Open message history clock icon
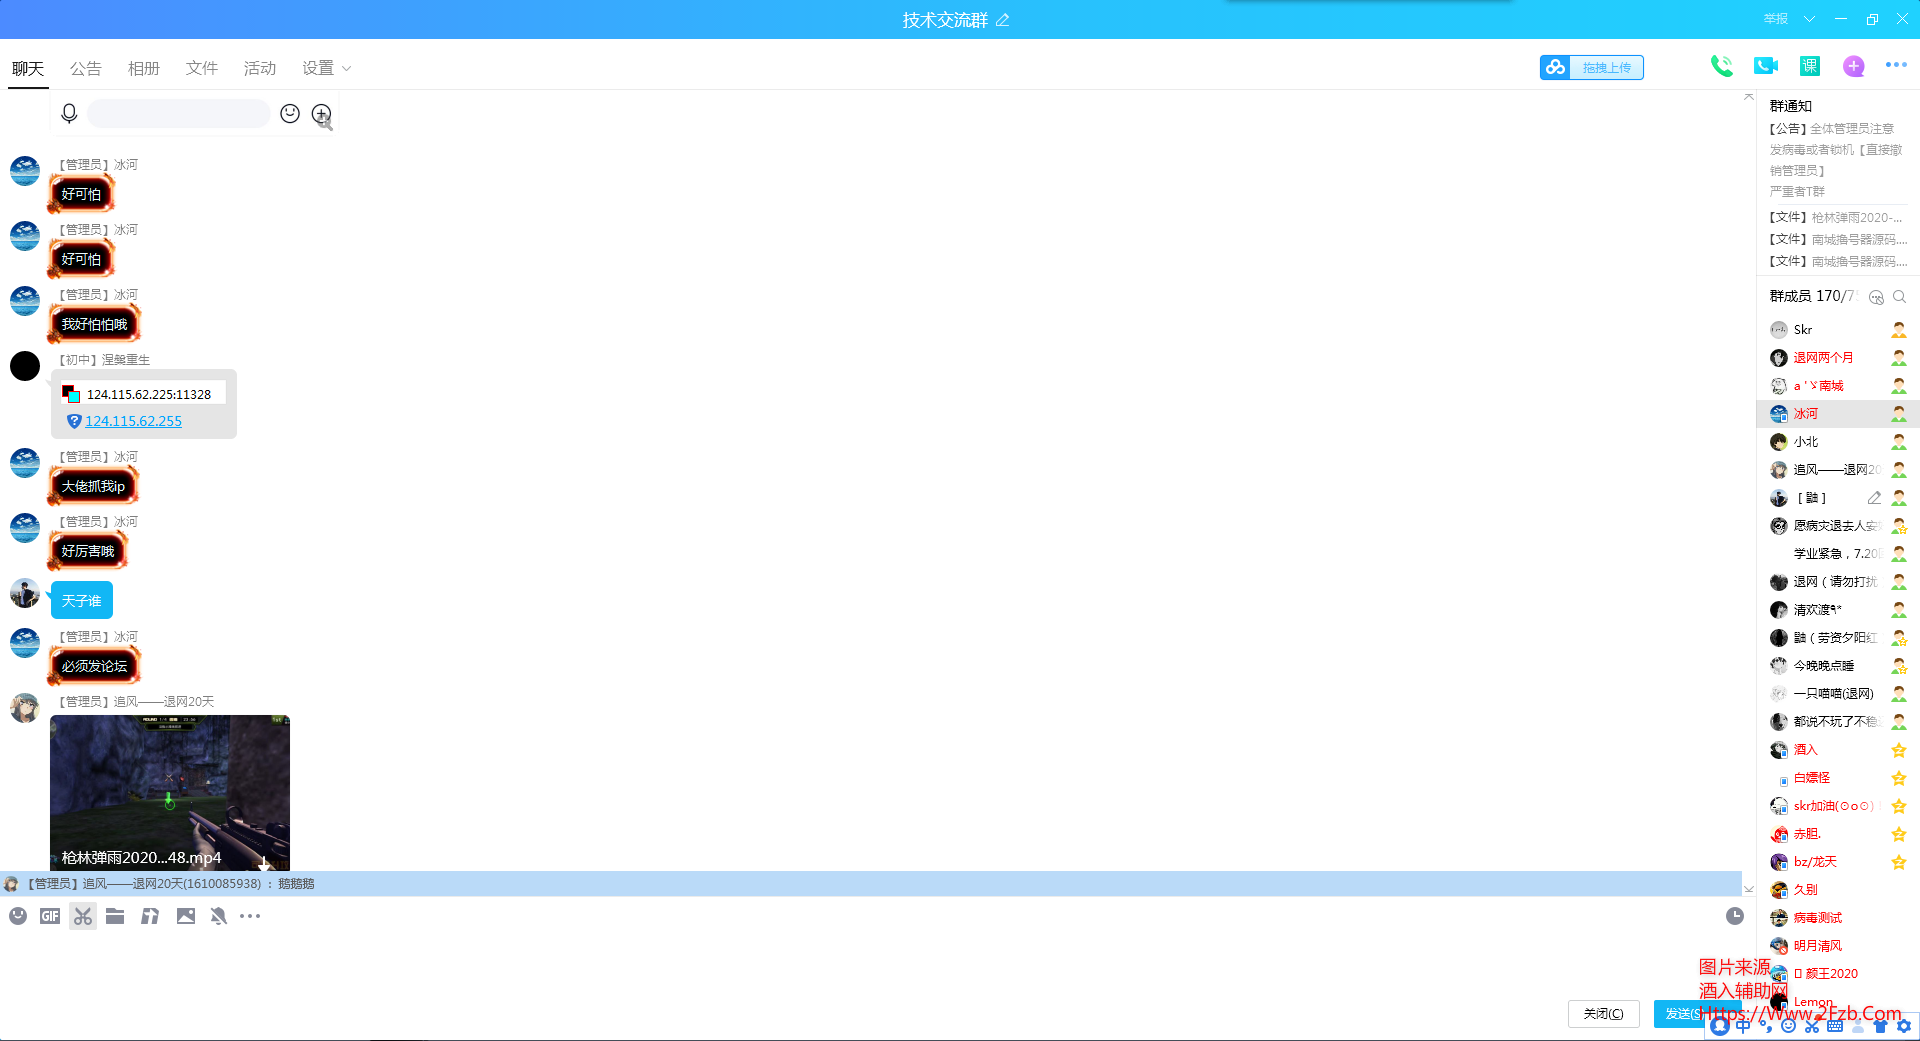Viewport: 1920px width, 1041px height. coord(1735,916)
